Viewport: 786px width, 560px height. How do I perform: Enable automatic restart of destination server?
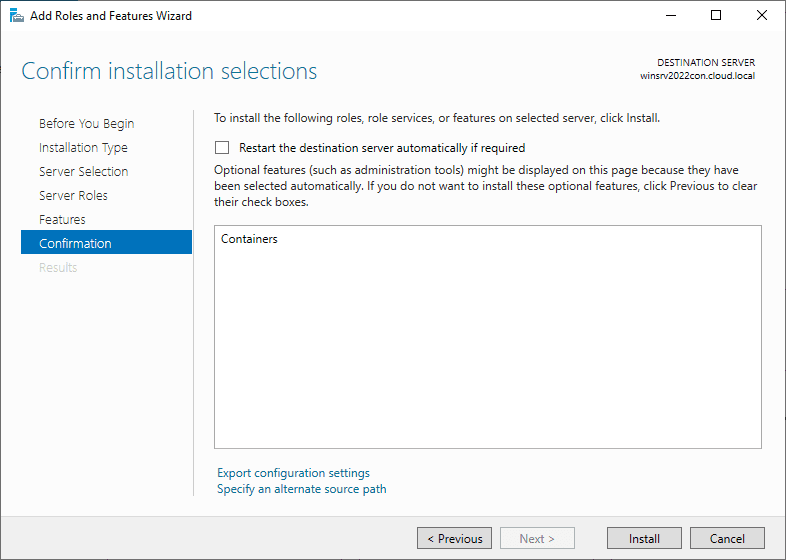pyautogui.click(x=222, y=148)
